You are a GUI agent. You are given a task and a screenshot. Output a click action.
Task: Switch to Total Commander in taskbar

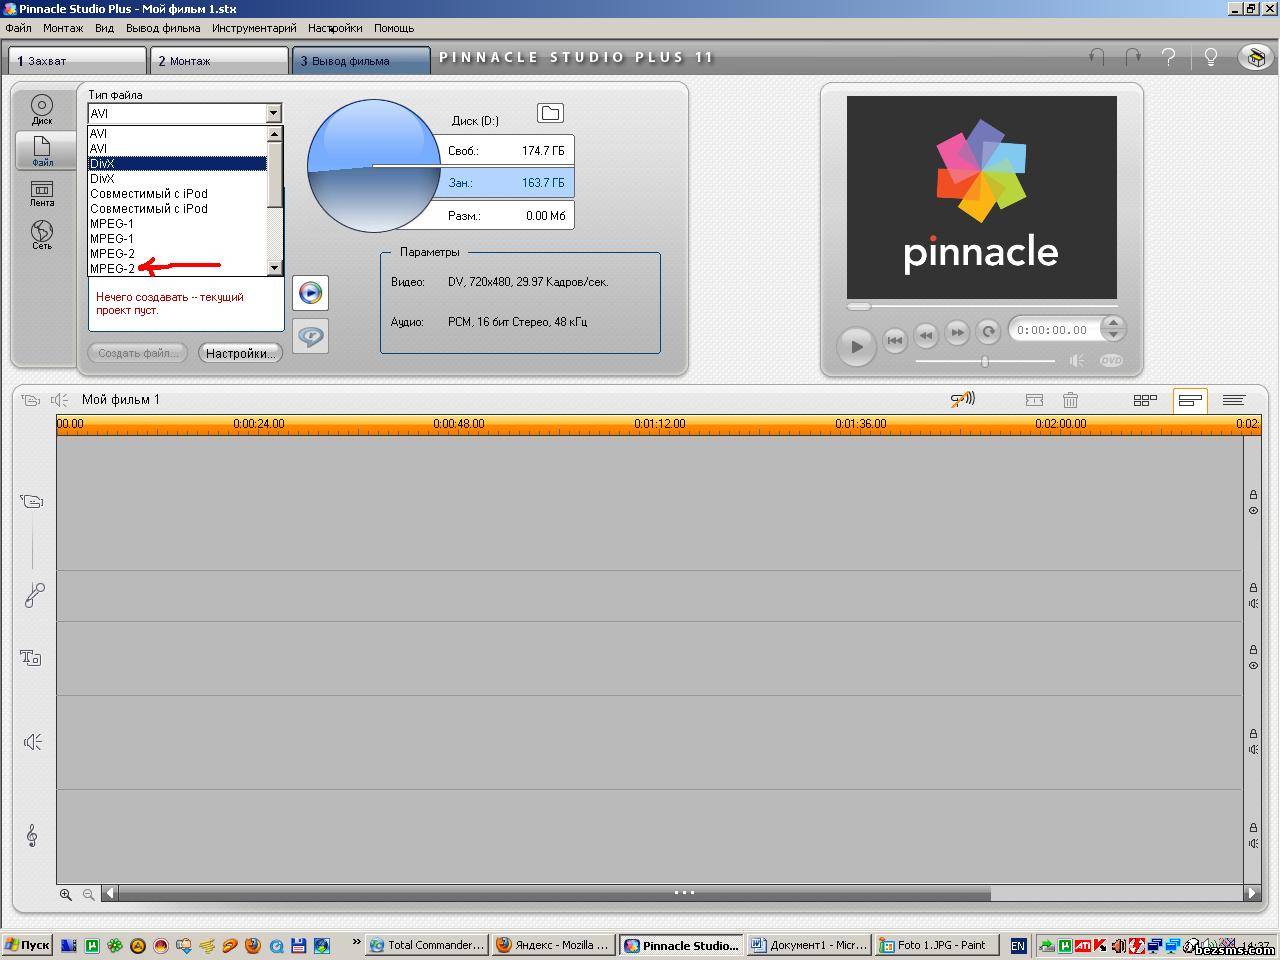427,945
